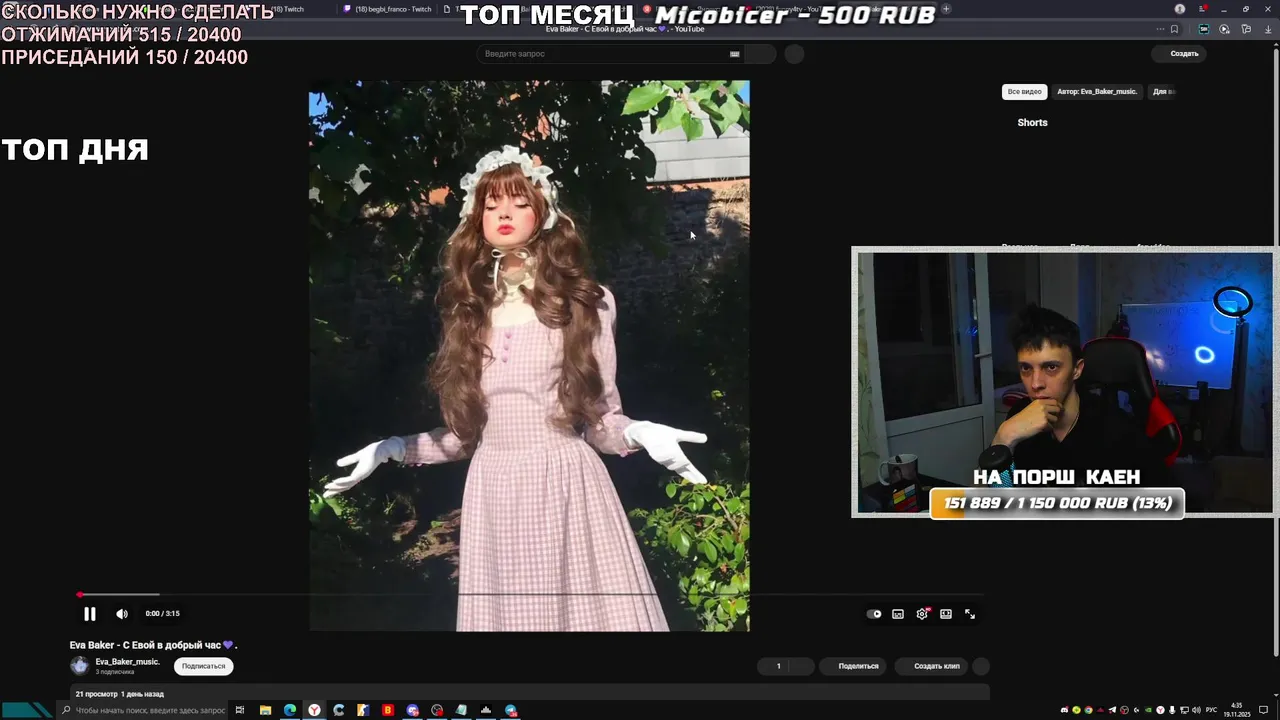Select the Все видео filter chip
The height and width of the screenshot is (720, 1280).
tap(1024, 91)
